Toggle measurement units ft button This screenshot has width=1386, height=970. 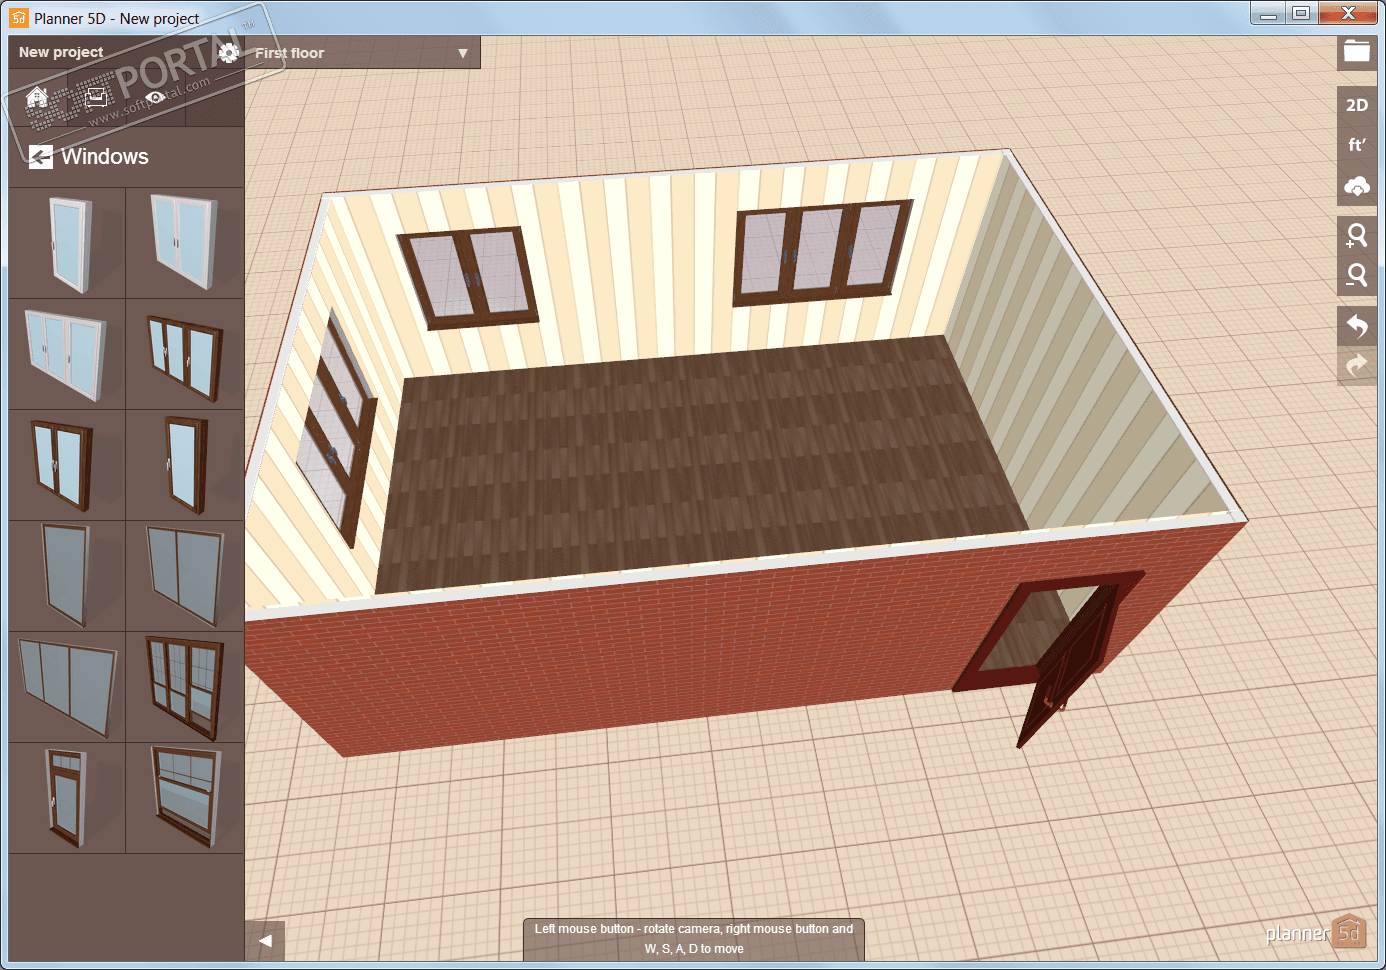coord(1357,145)
